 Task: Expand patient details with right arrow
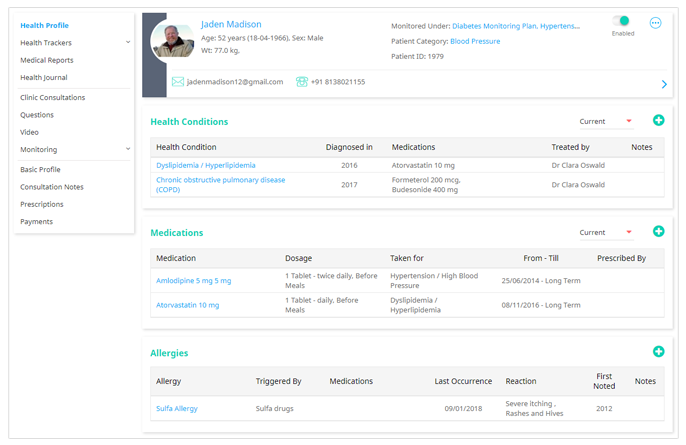tap(664, 84)
